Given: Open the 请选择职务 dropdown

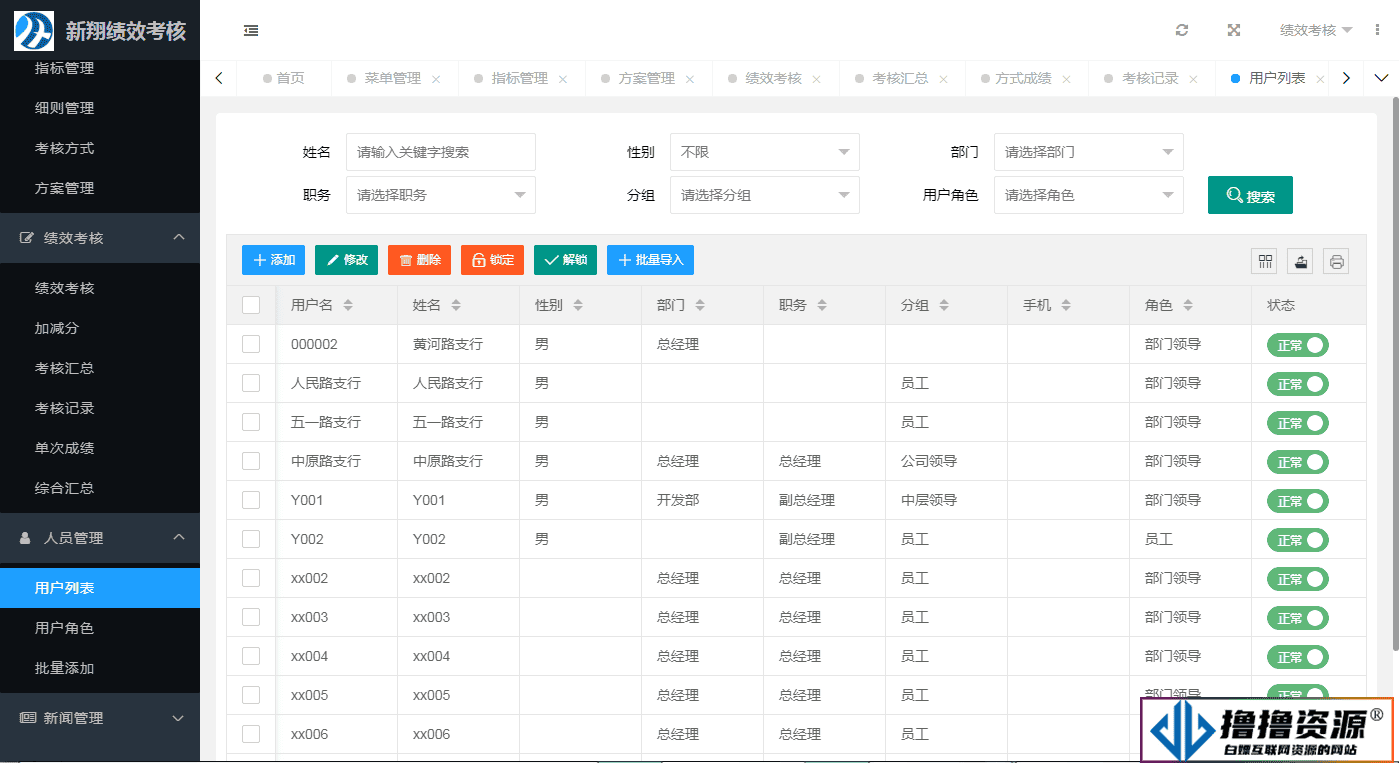Looking at the screenshot, I should point(441,195).
